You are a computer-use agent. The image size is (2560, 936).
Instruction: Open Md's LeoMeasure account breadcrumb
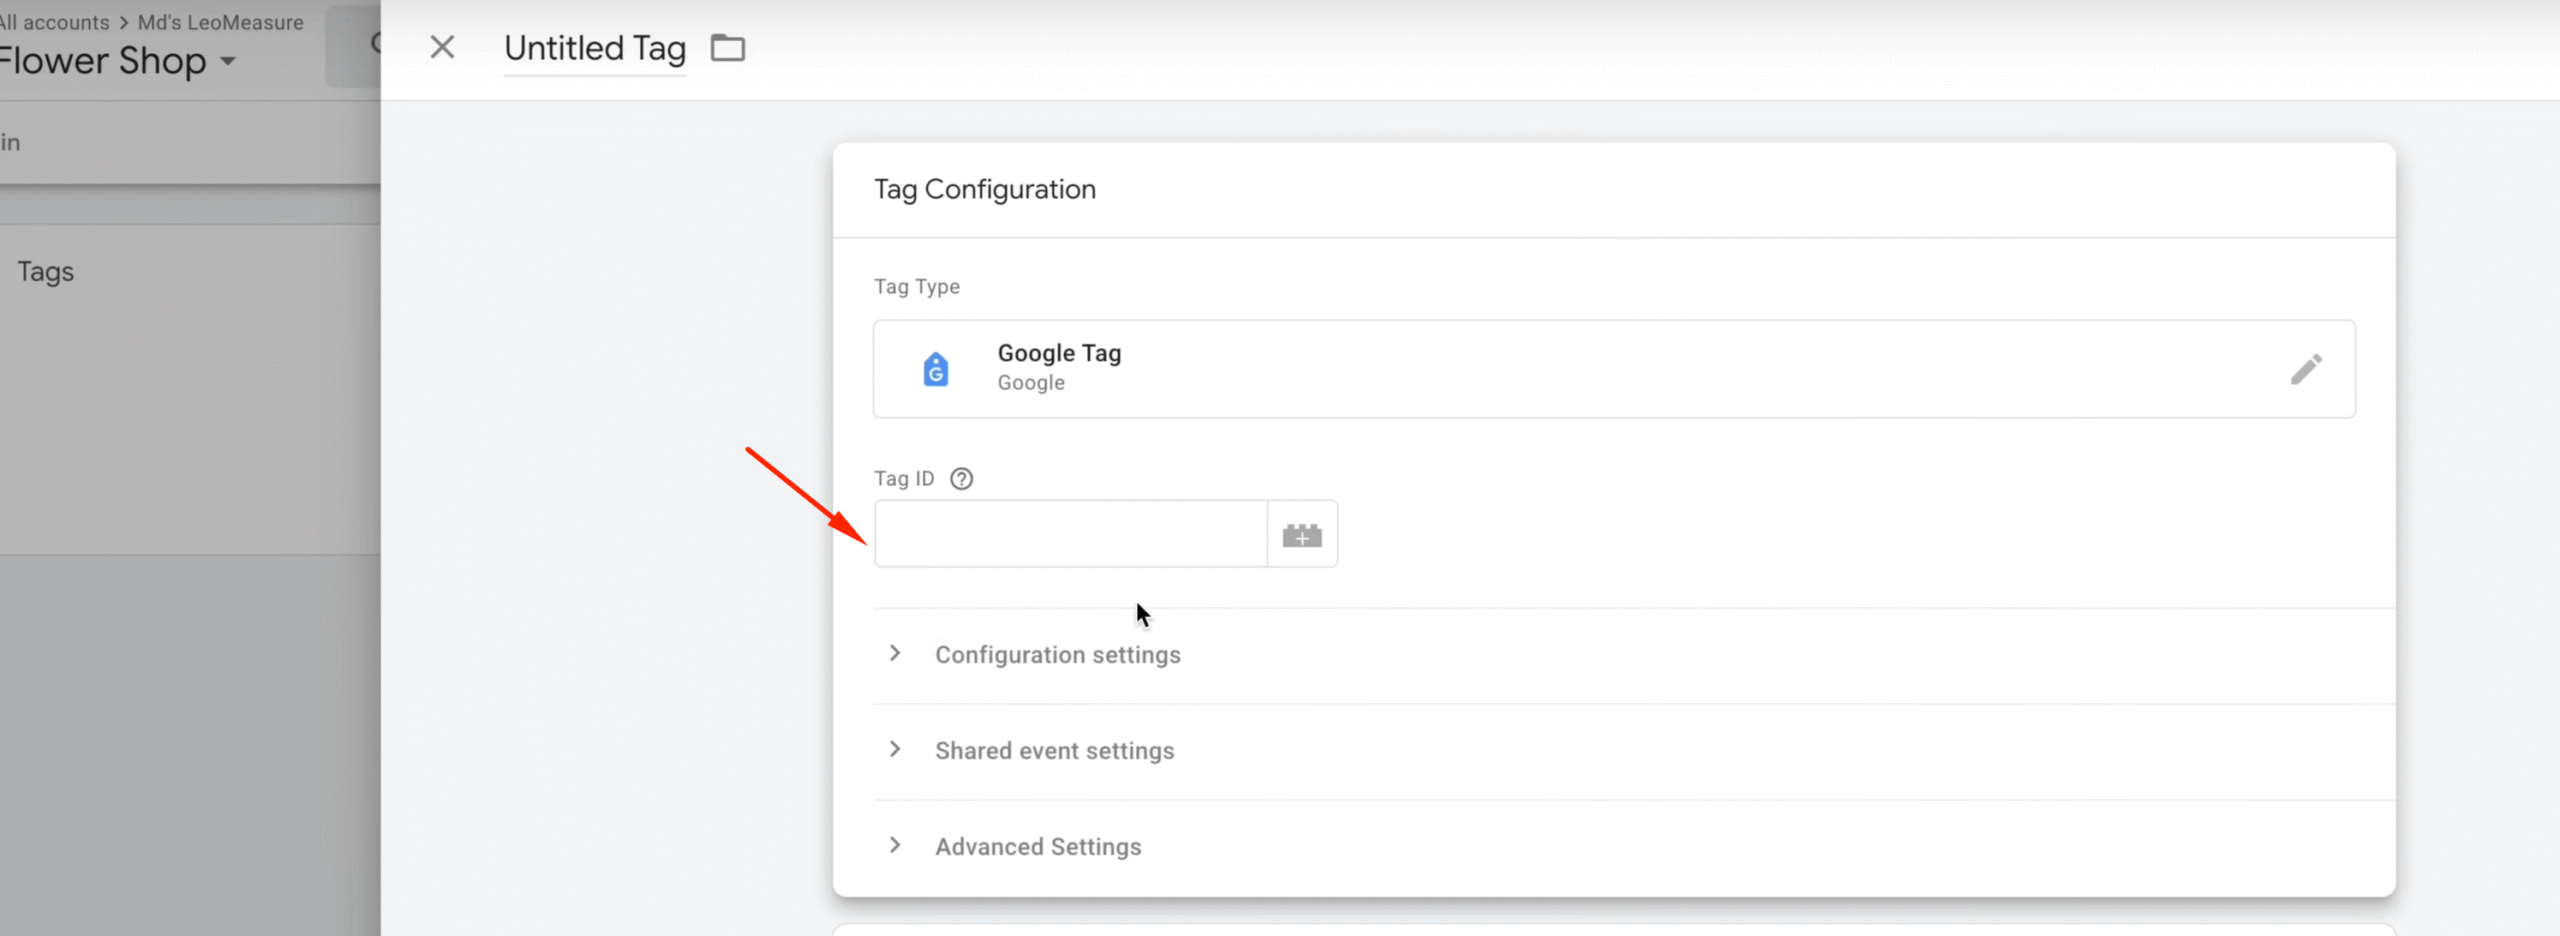tap(220, 22)
